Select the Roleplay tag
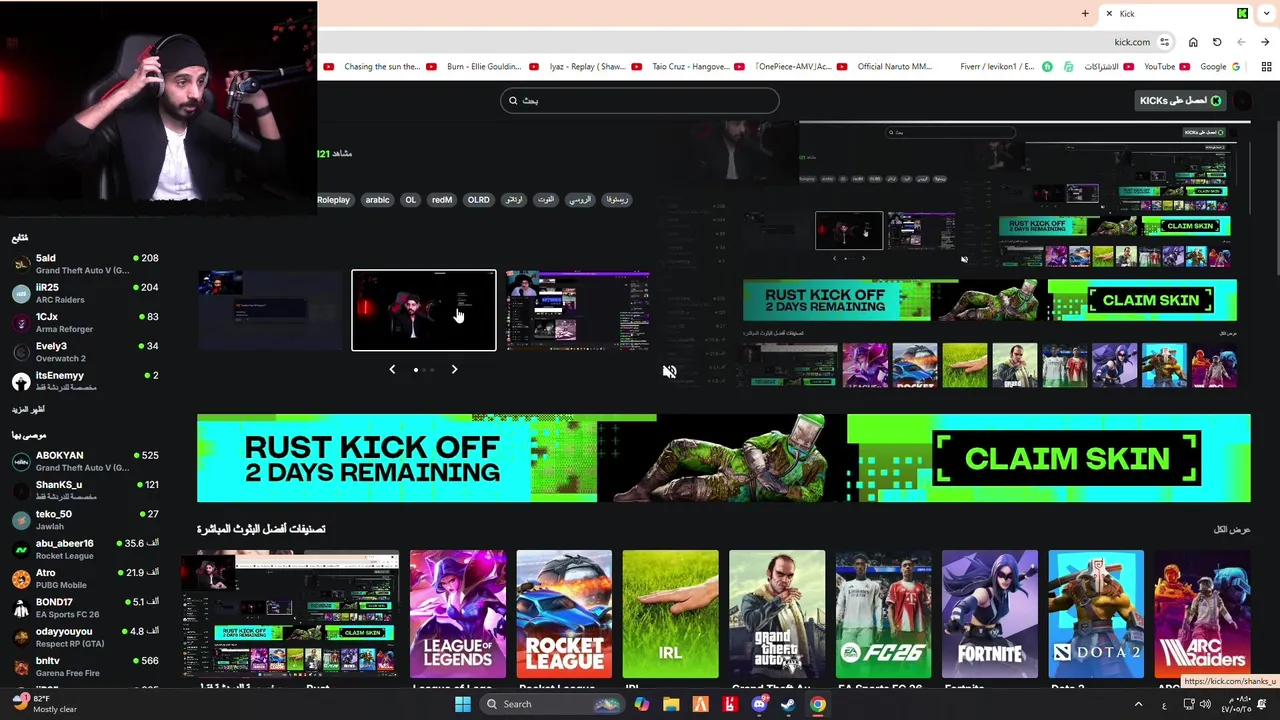The height and width of the screenshot is (720, 1280). [333, 200]
